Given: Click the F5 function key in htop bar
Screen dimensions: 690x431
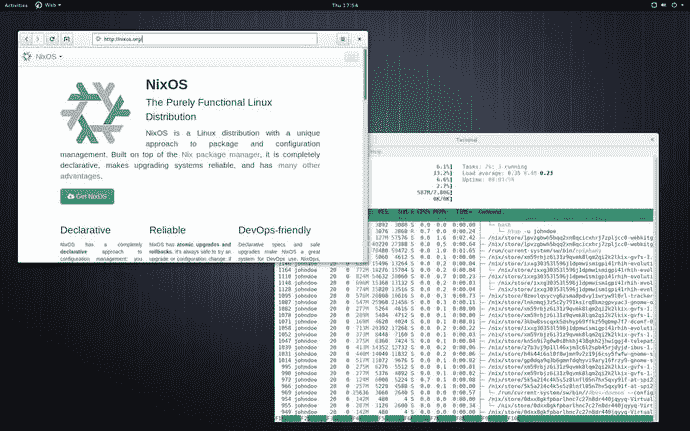Looking at the screenshot, I should 391,418.
